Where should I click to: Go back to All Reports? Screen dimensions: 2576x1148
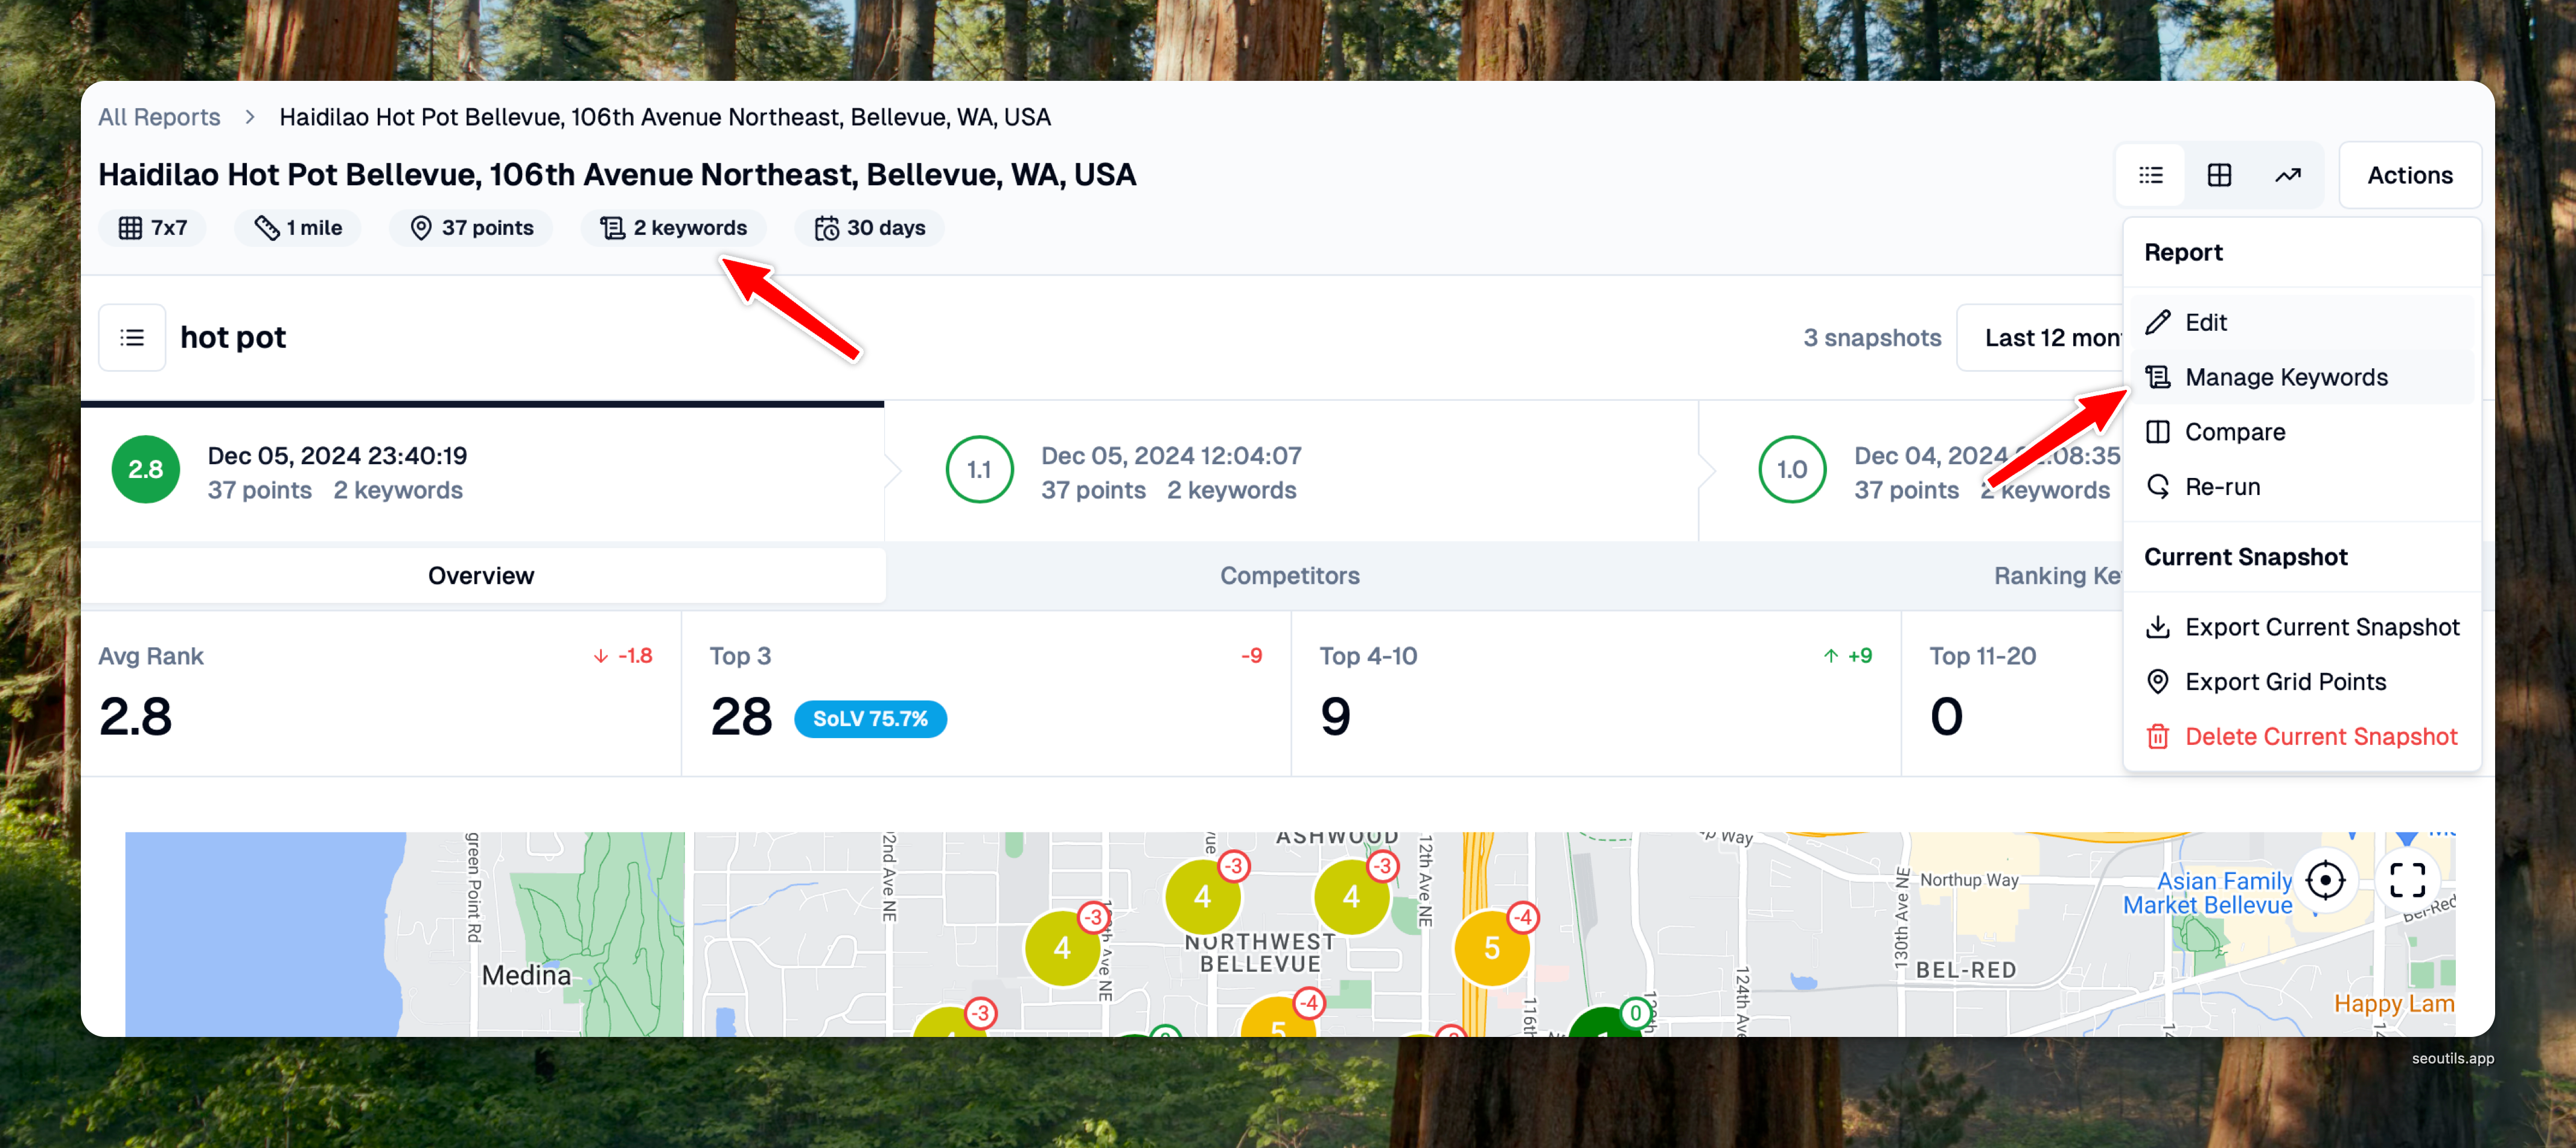click(x=159, y=117)
